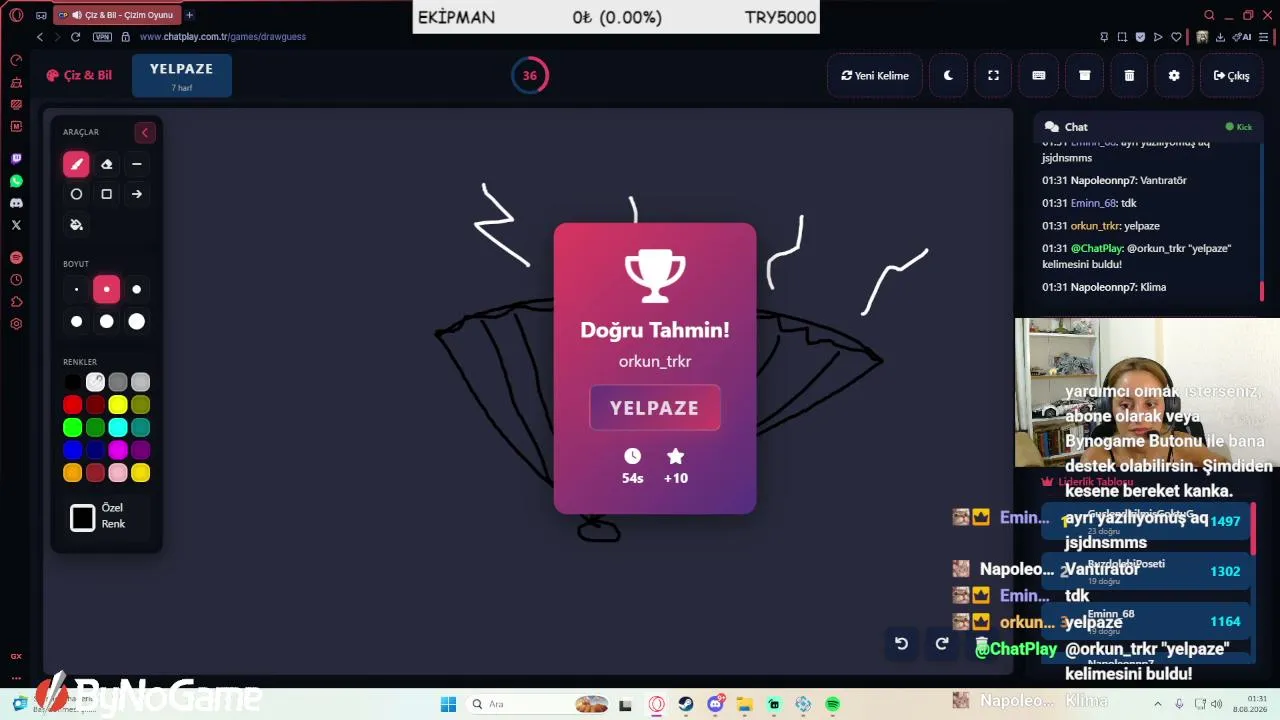Toggle fullscreen mode
The height and width of the screenshot is (720, 1280).
993,75
